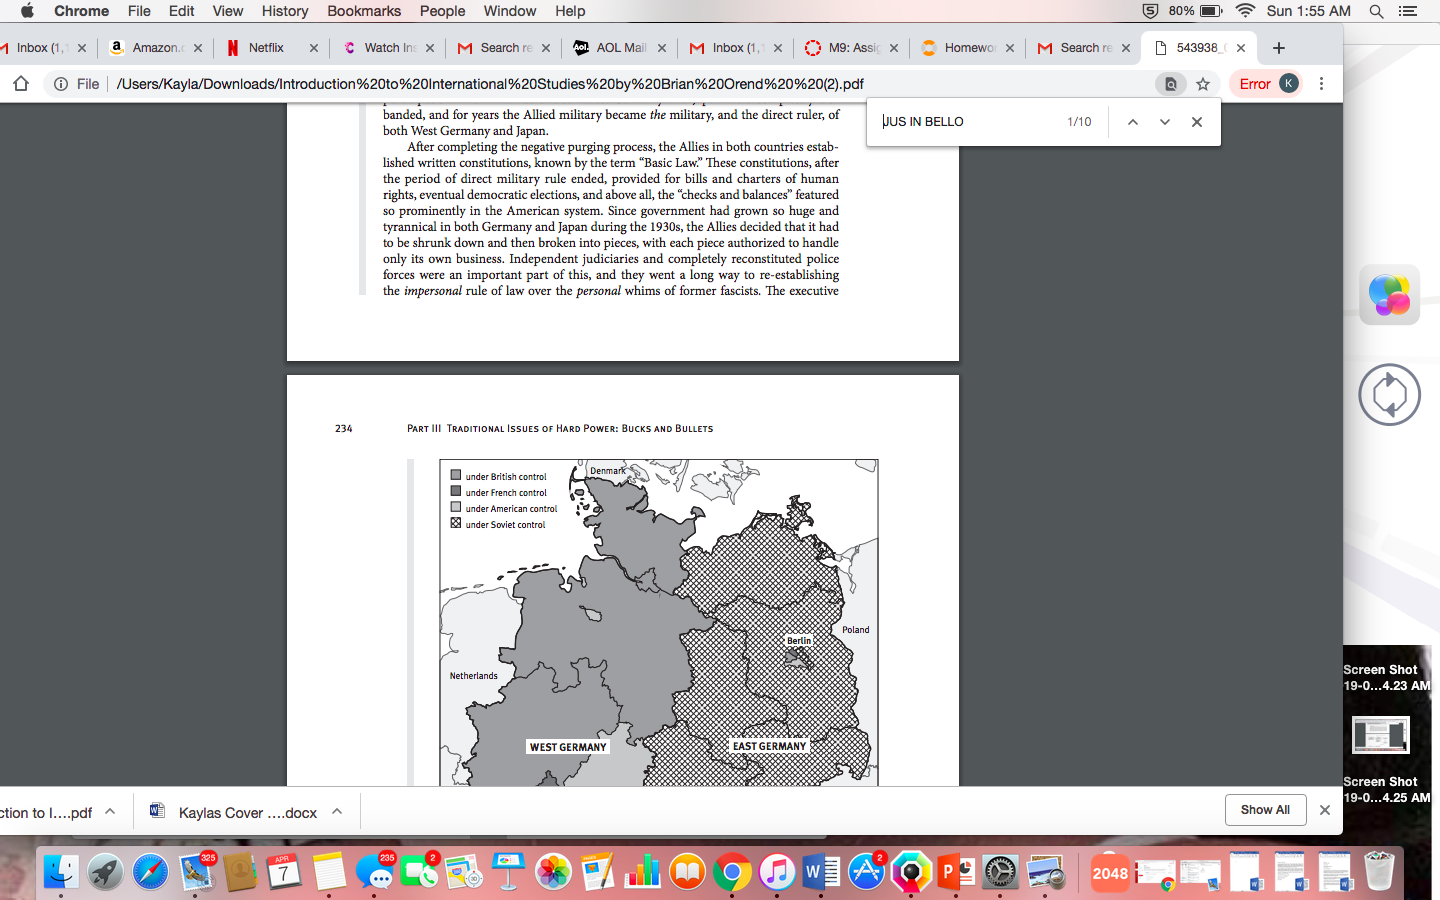The width and height of the screenshot is (1440, 900).
Task: Open 2048 game from the dock
Action: [x=1110, y=873]
